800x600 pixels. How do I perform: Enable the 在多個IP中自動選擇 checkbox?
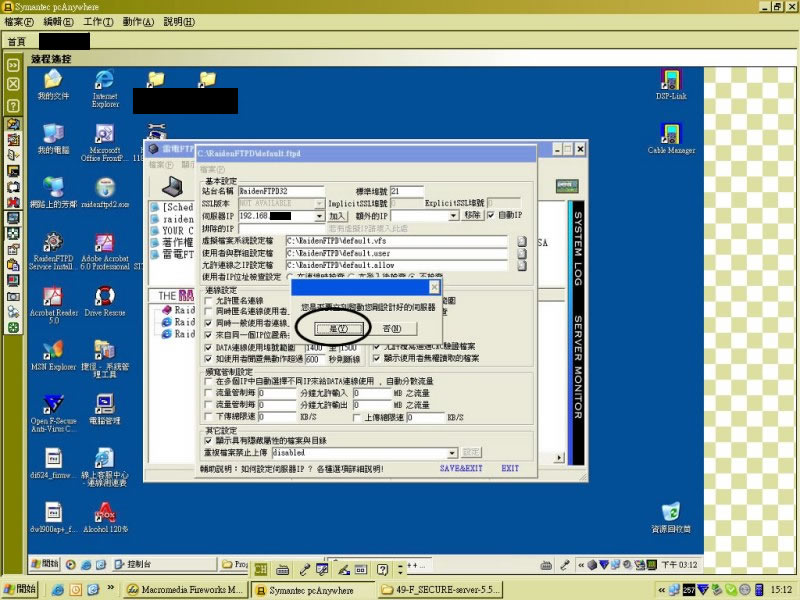(x=208, y=381)
